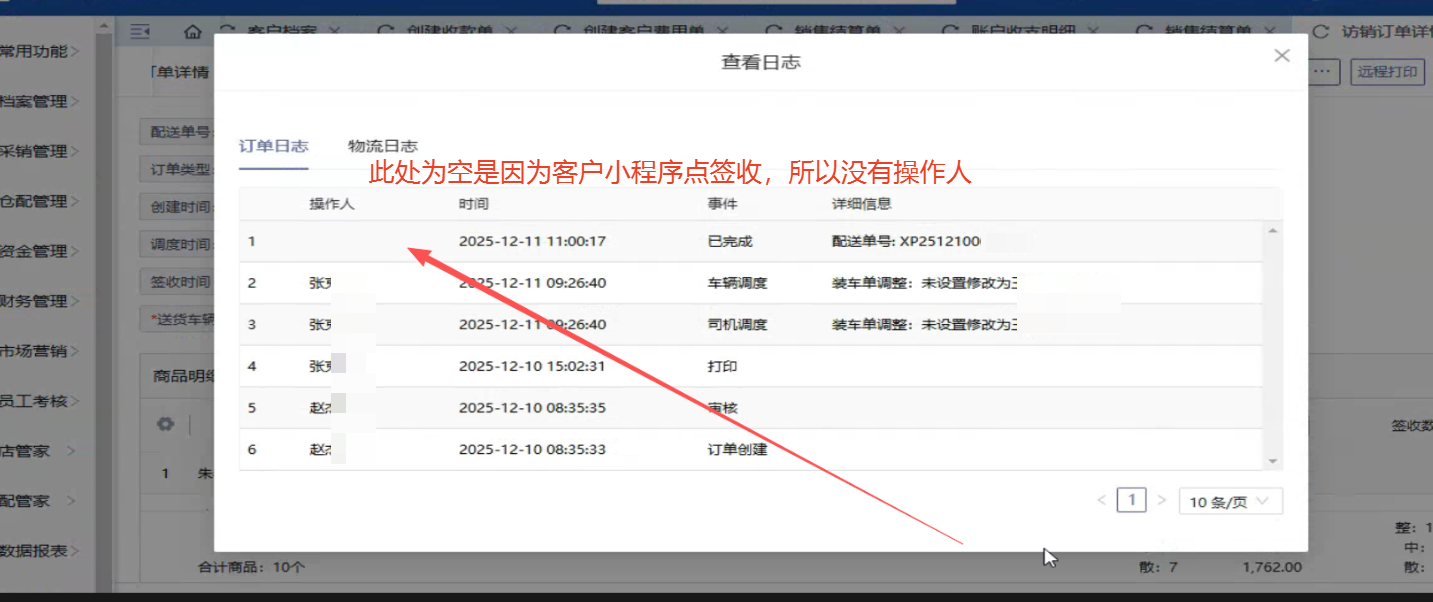Click page number 1 in pagination
This screenshot has width=1433, height=602.
tap(1131, 500)
